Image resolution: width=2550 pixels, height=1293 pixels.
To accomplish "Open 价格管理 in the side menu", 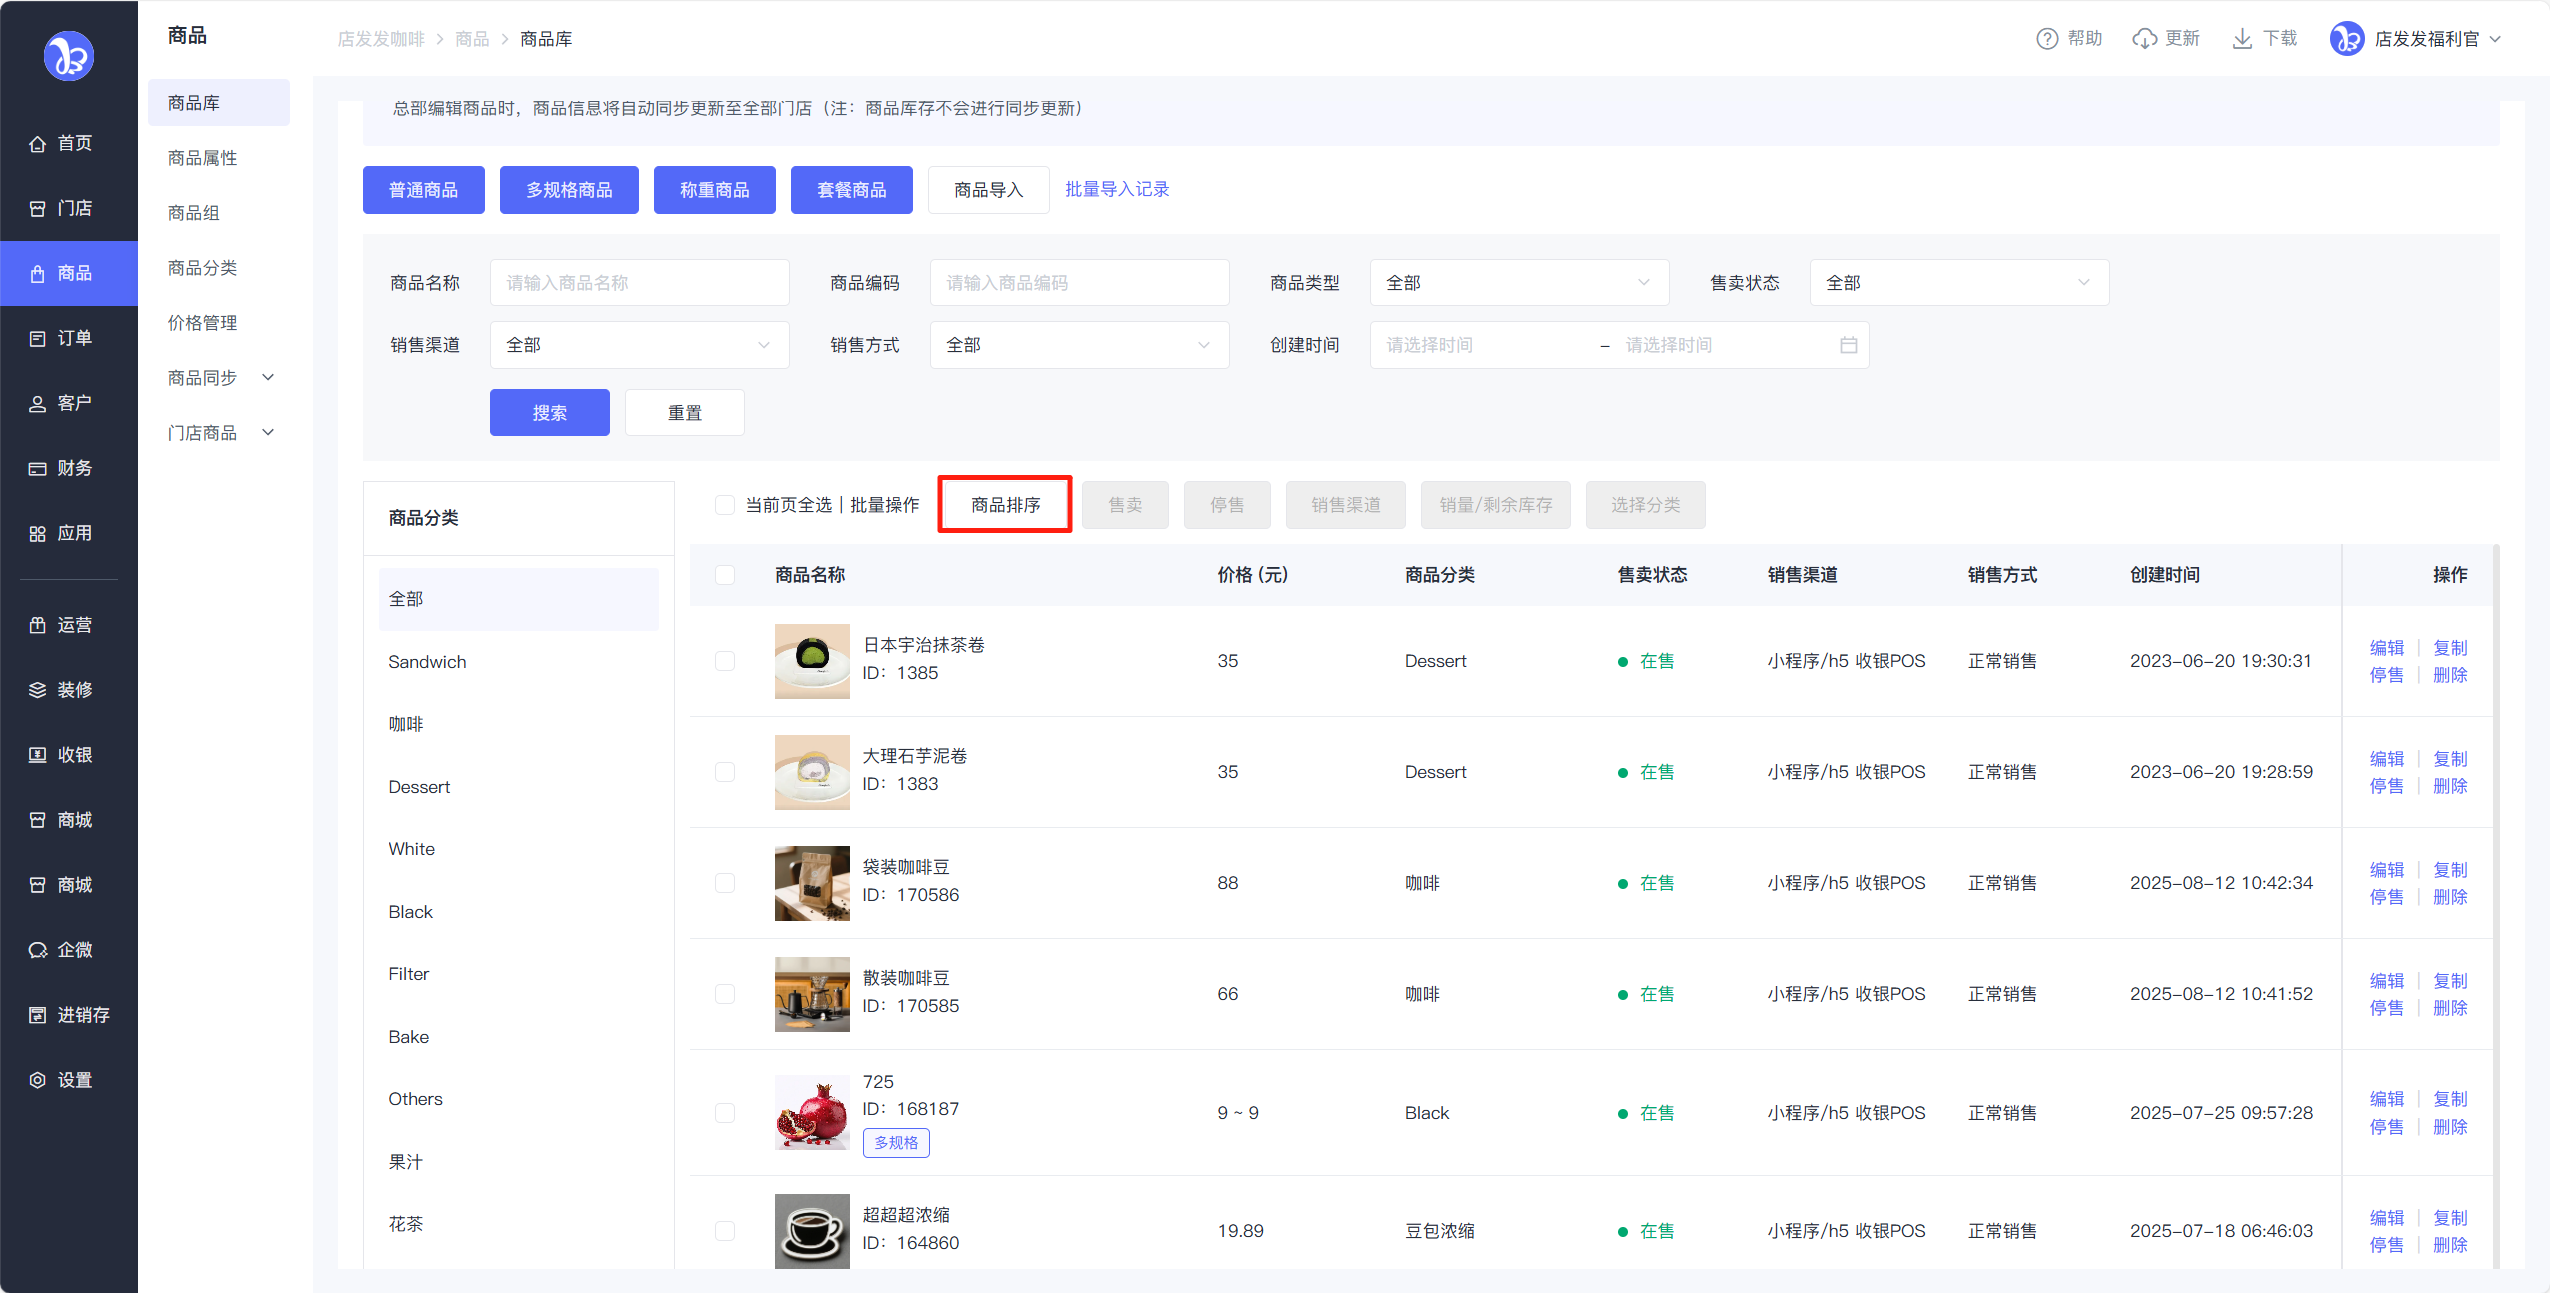I will pos(203,323).
